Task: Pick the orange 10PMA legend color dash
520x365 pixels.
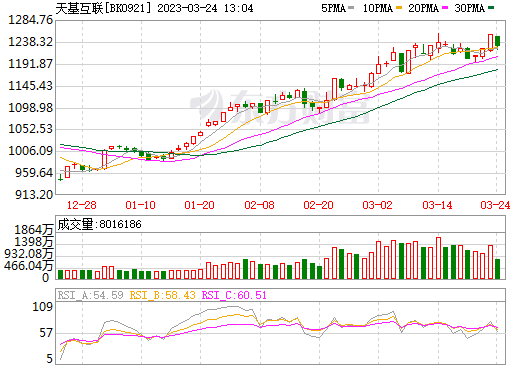Action: (x=399, y=7)
